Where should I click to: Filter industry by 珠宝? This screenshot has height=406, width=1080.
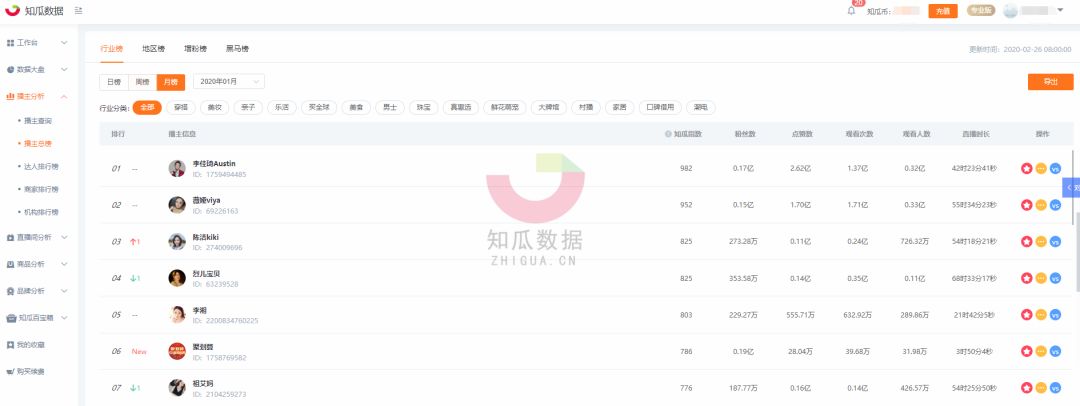423,108
